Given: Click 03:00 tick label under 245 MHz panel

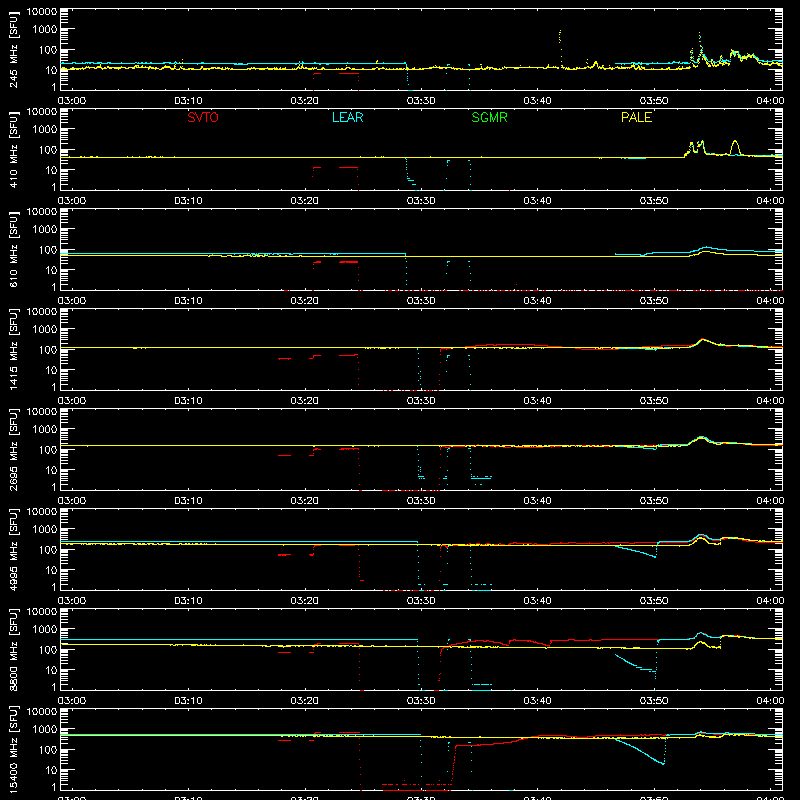Looking at the screenshot, I should tap(72, 101).
